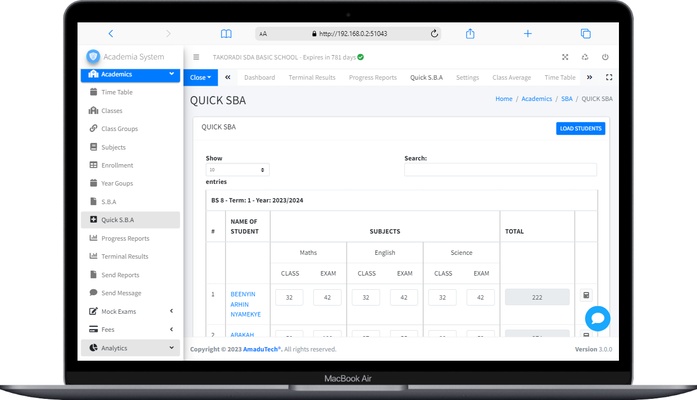Open the blue chat bubble widget
Image resolution: width=697 pixels, height=400 pixels.
coord(597,319)
